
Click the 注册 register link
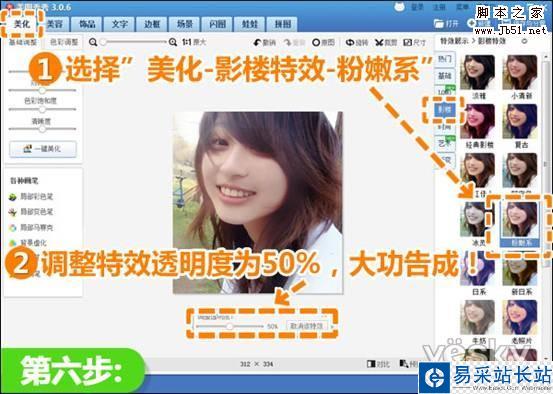[x=439, y=7]
